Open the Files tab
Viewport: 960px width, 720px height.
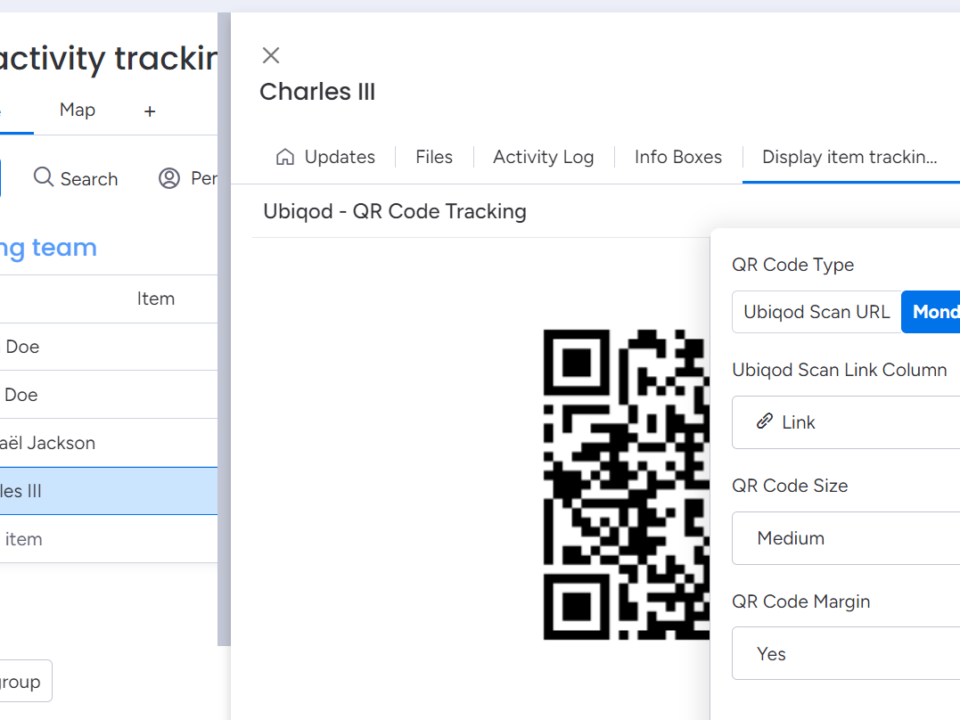pos(434,157)
